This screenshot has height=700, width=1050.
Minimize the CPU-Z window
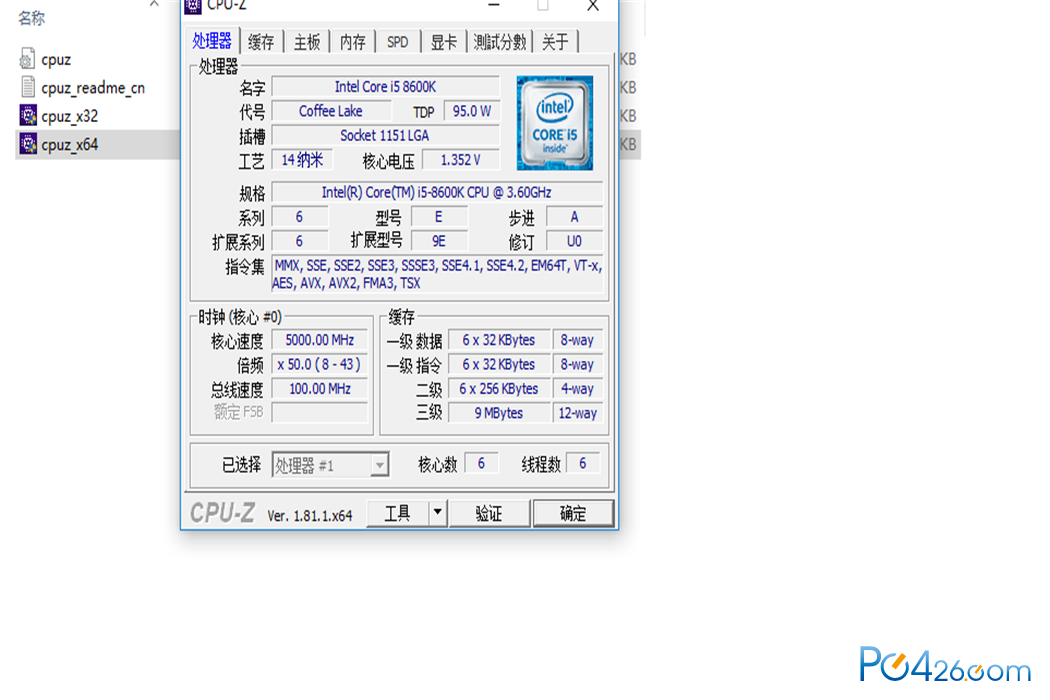(494, 6)
